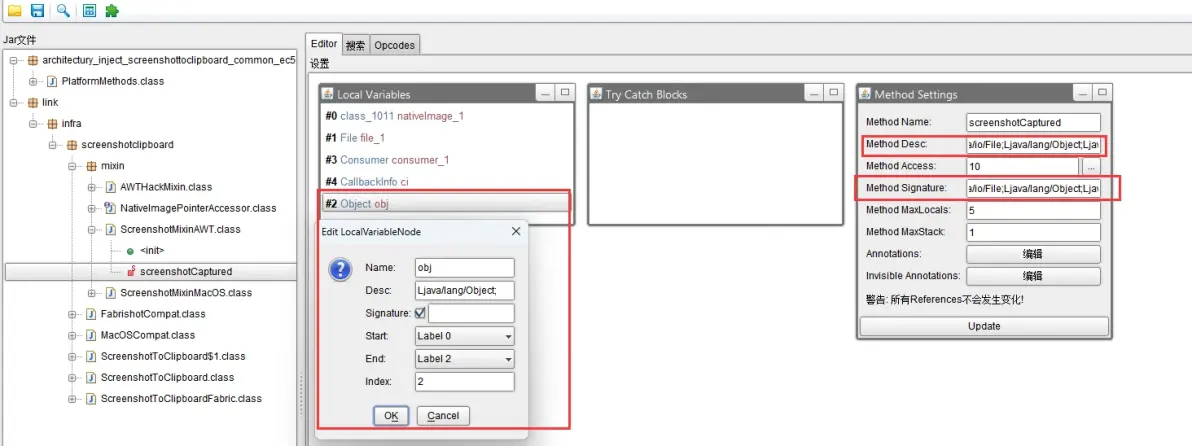Collapse the infra package node

point(33,123)
